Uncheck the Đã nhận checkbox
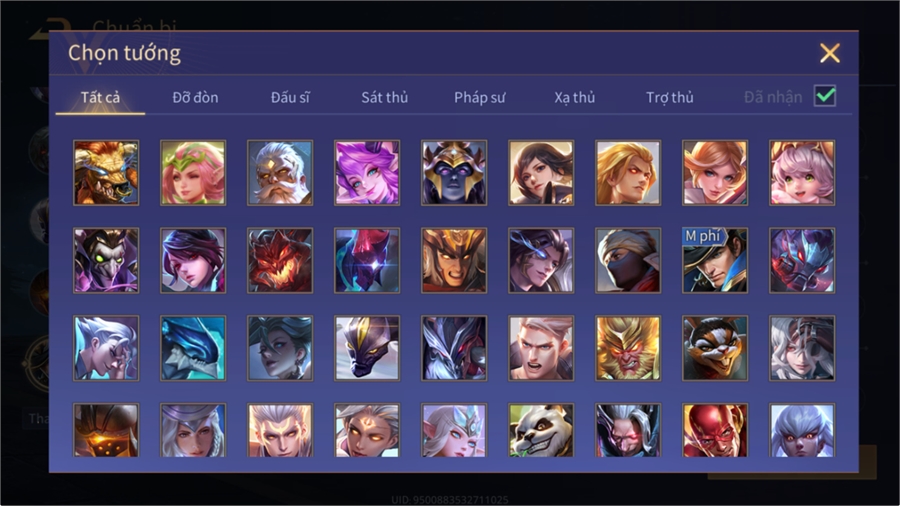 tap(825, 96)
